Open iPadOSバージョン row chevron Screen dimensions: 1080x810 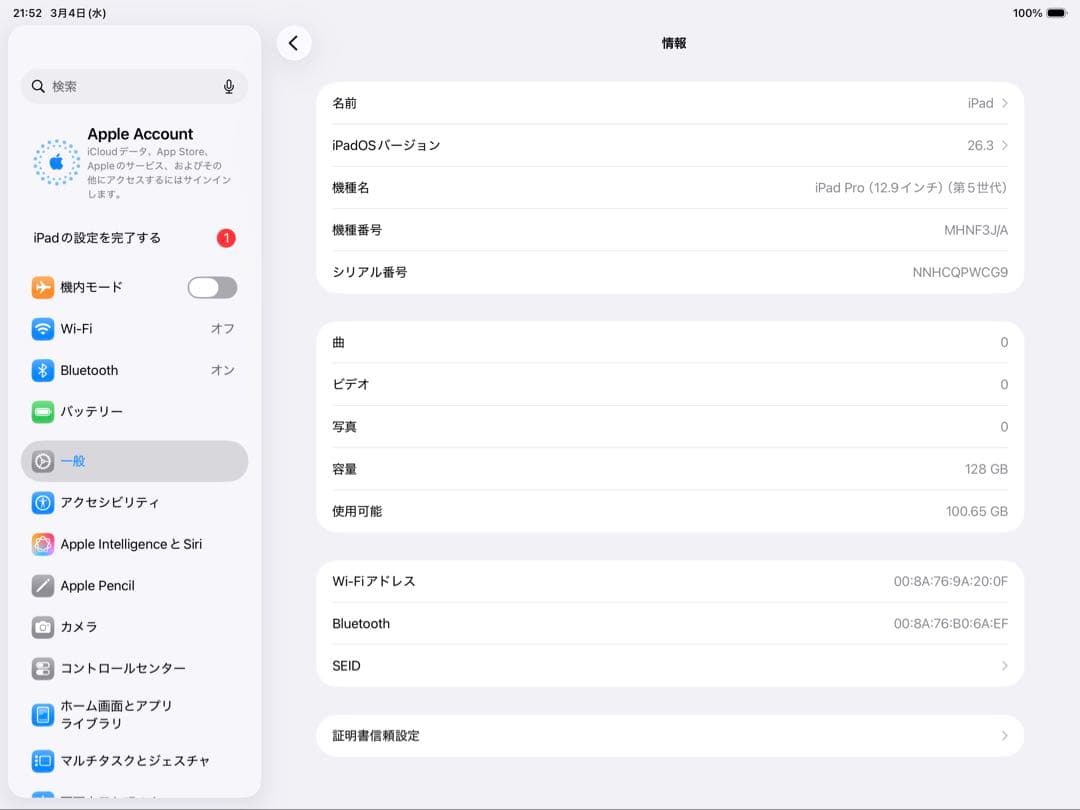tap(1005, 145)
